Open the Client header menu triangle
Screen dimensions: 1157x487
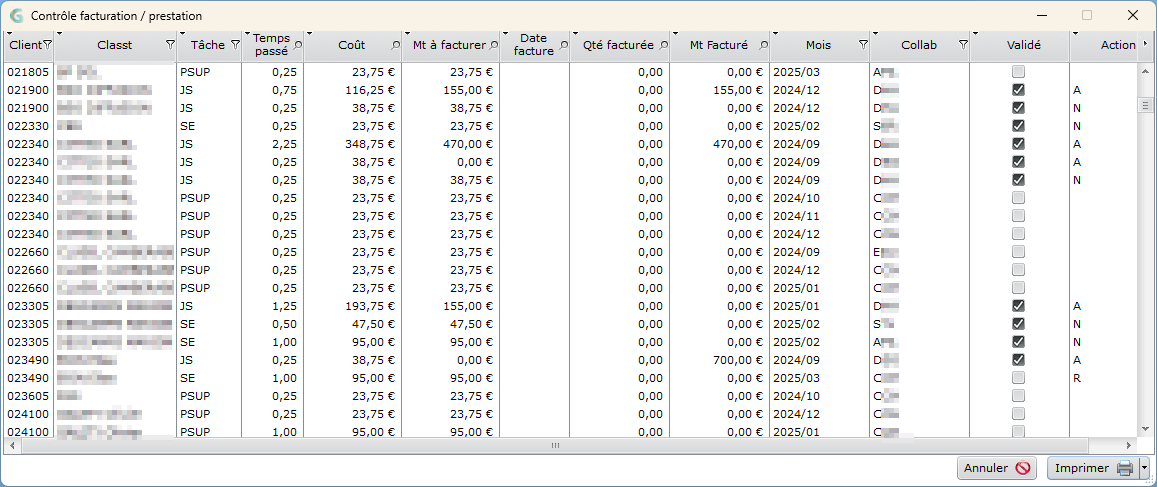10,34
